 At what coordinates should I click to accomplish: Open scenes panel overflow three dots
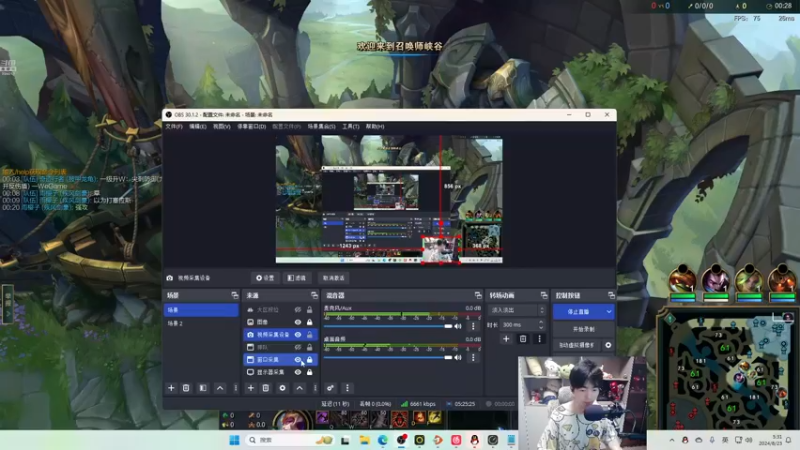[x=236, y=388]
